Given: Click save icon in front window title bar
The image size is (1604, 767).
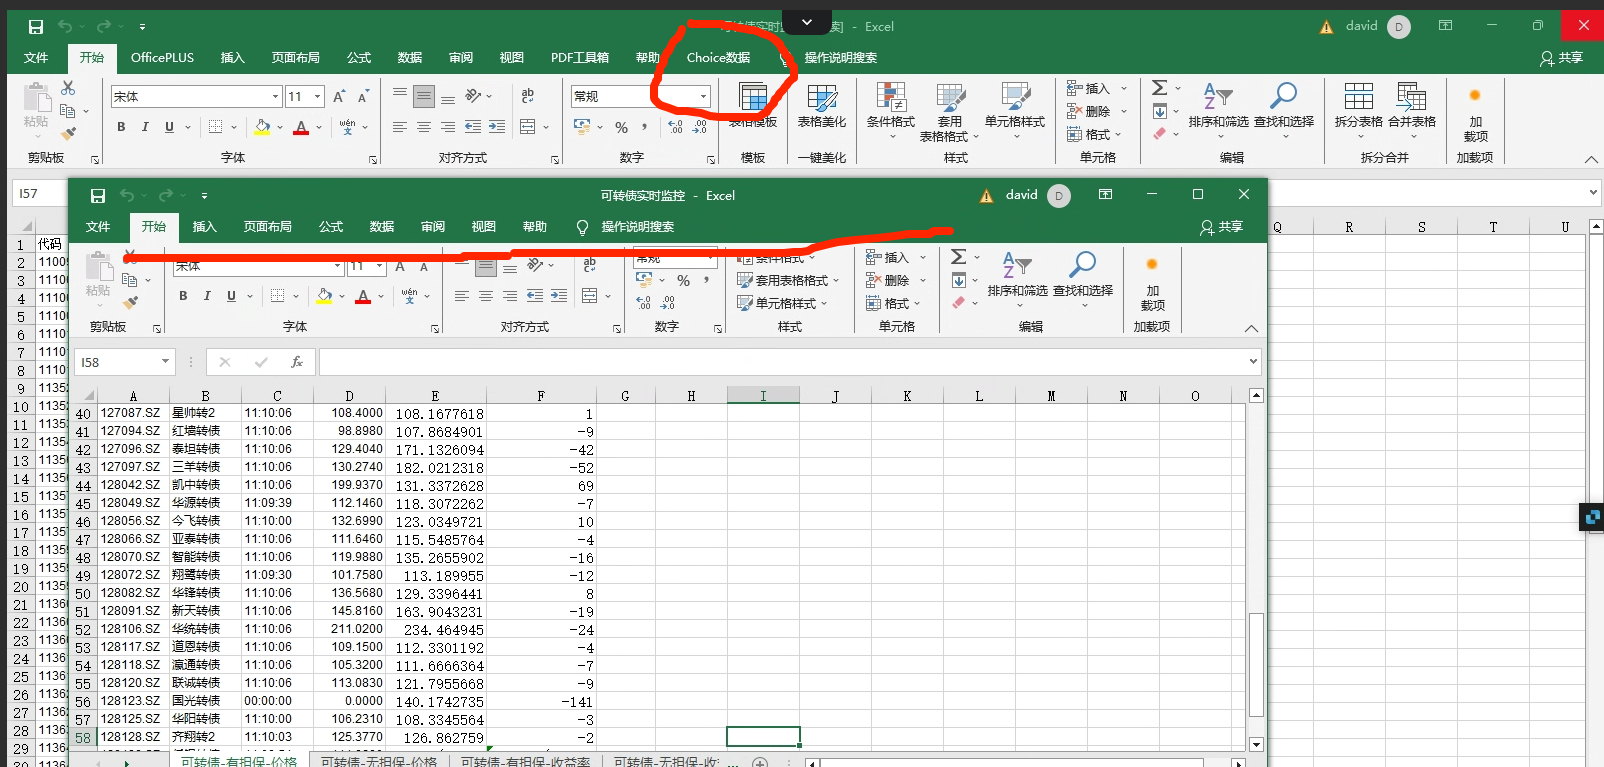Looking at the screenshot, I should 98,196.
